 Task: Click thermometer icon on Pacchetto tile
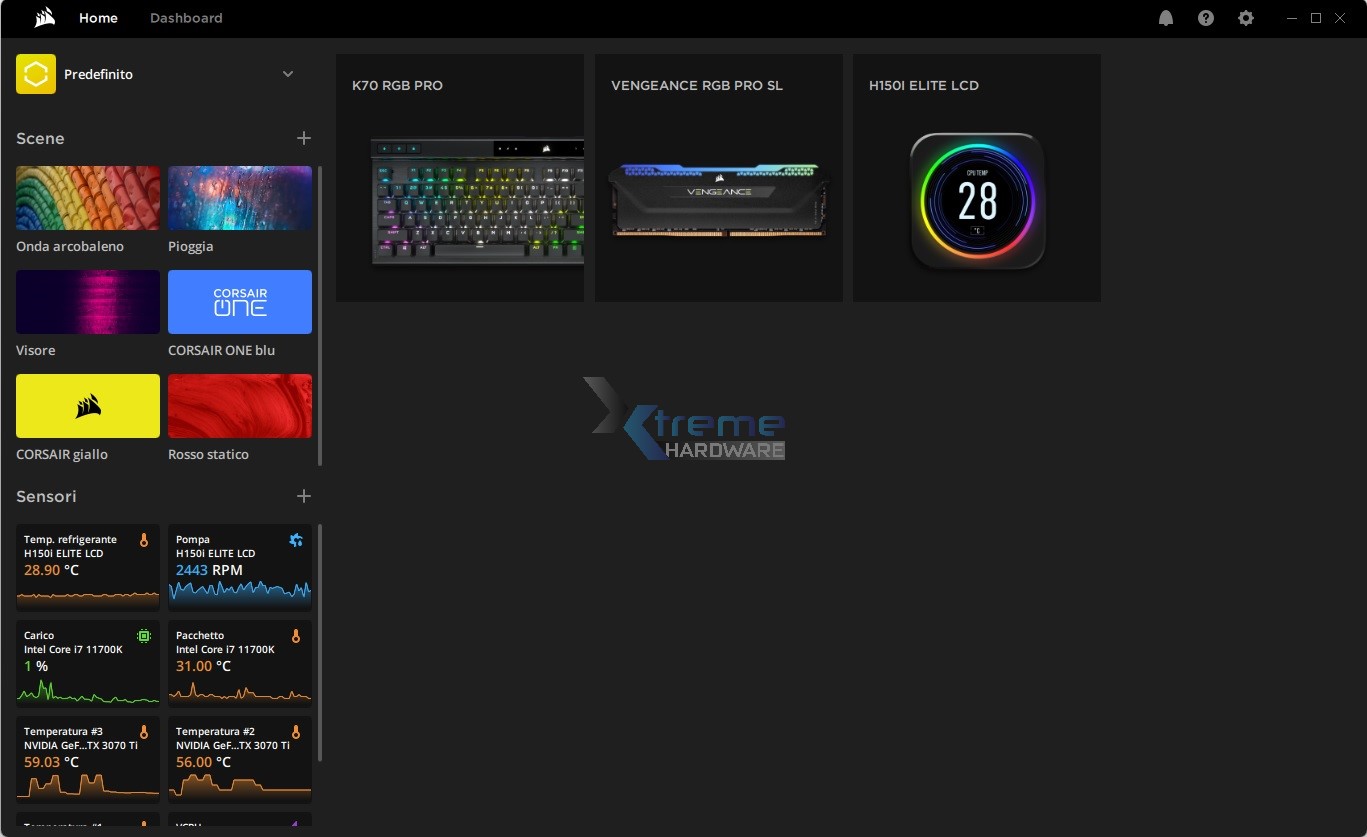click(x=295, y=635)
